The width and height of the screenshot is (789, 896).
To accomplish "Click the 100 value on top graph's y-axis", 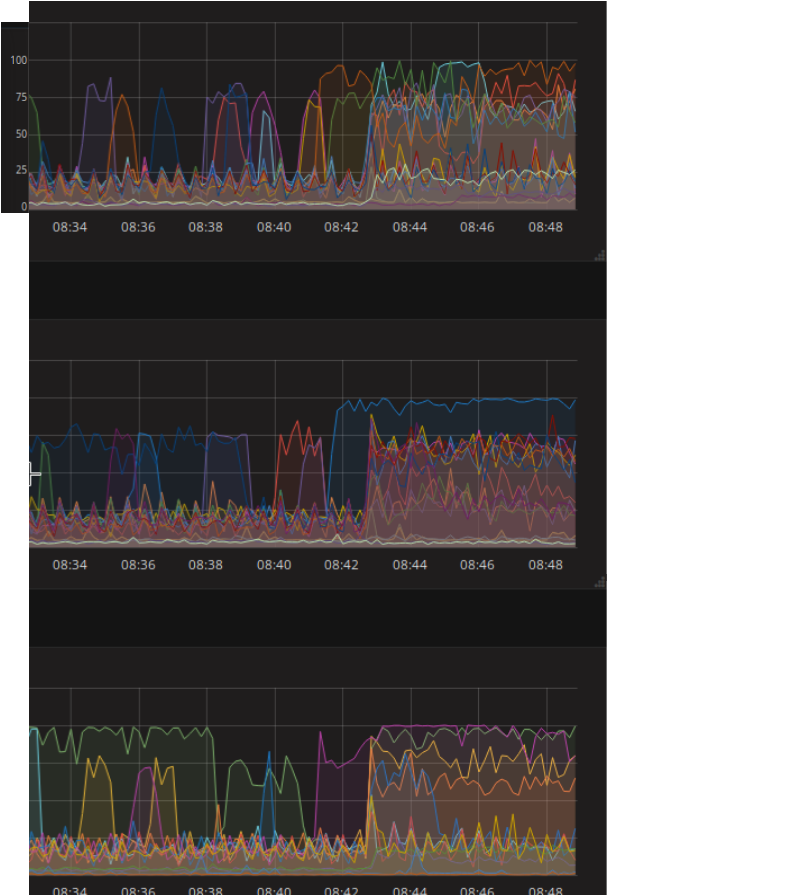I will (x=18, y=60).
